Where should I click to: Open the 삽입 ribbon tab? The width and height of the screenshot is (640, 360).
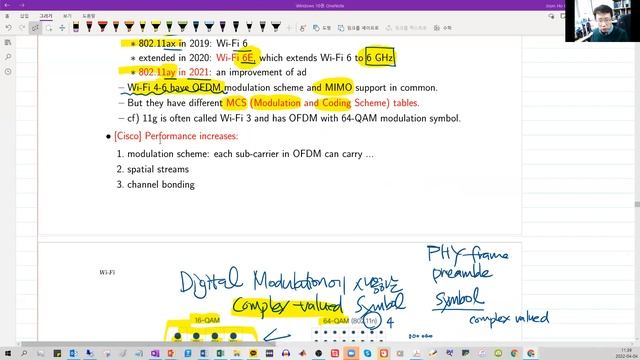pos(24,16)
